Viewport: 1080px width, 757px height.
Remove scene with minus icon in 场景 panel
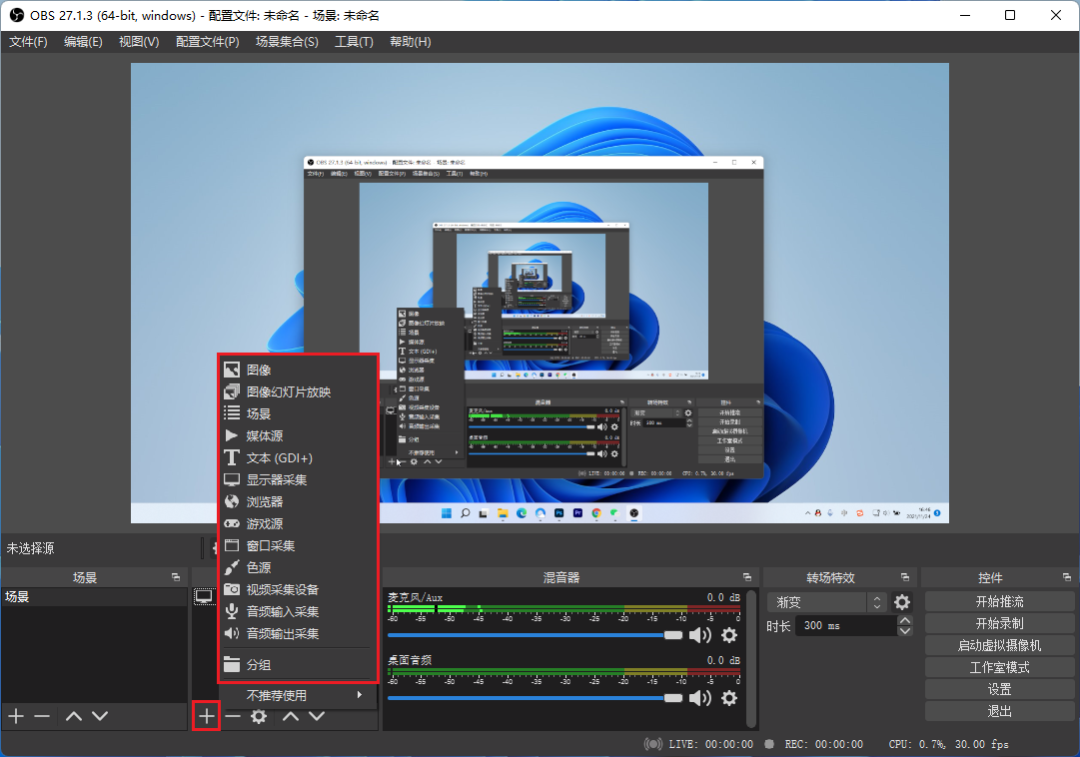pyautogui.click(x=42, y=716)
